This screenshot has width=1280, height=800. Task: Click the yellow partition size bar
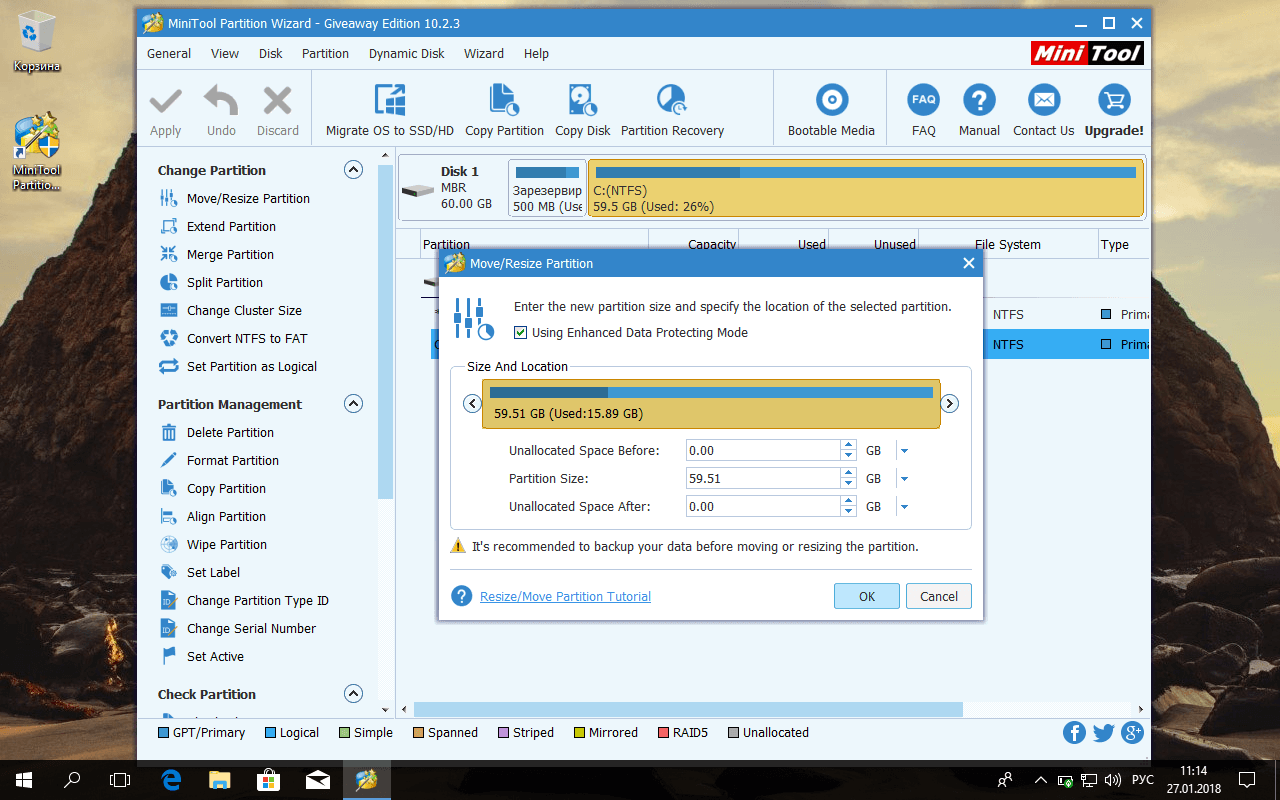click(x=711, y=404)
